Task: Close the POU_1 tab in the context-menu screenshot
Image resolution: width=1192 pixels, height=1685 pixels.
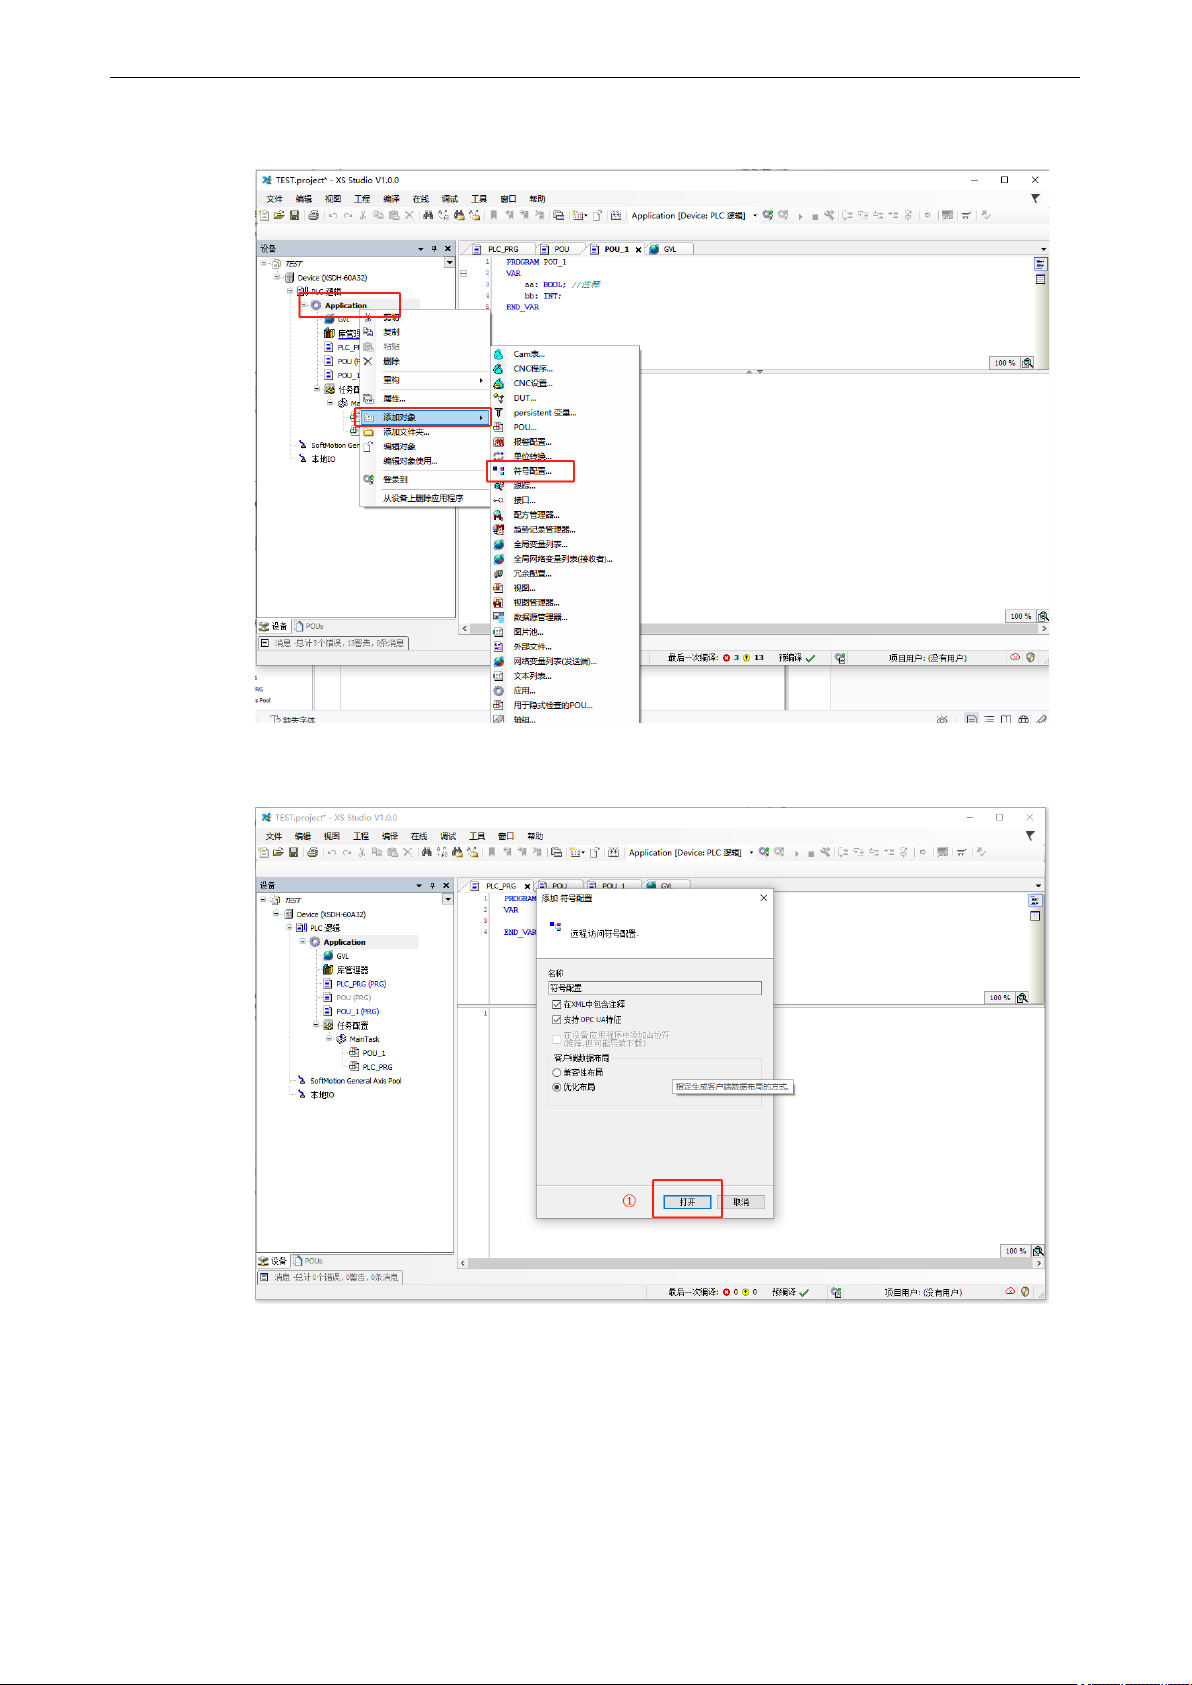Action: (638, 249)
